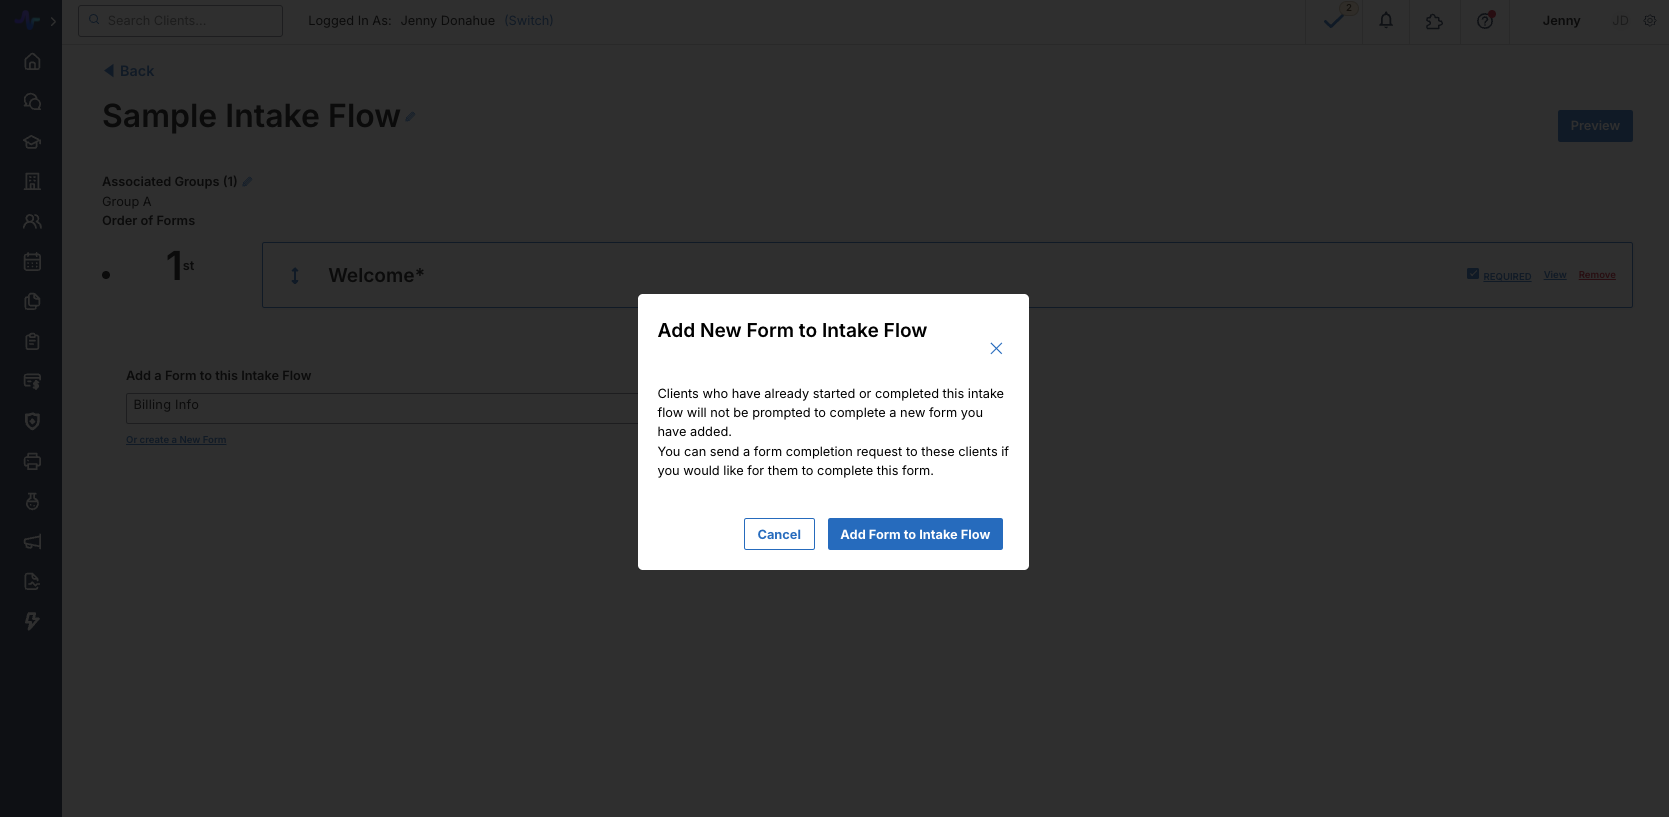Open the clipboard icon in the sidebar

[32, 342]
